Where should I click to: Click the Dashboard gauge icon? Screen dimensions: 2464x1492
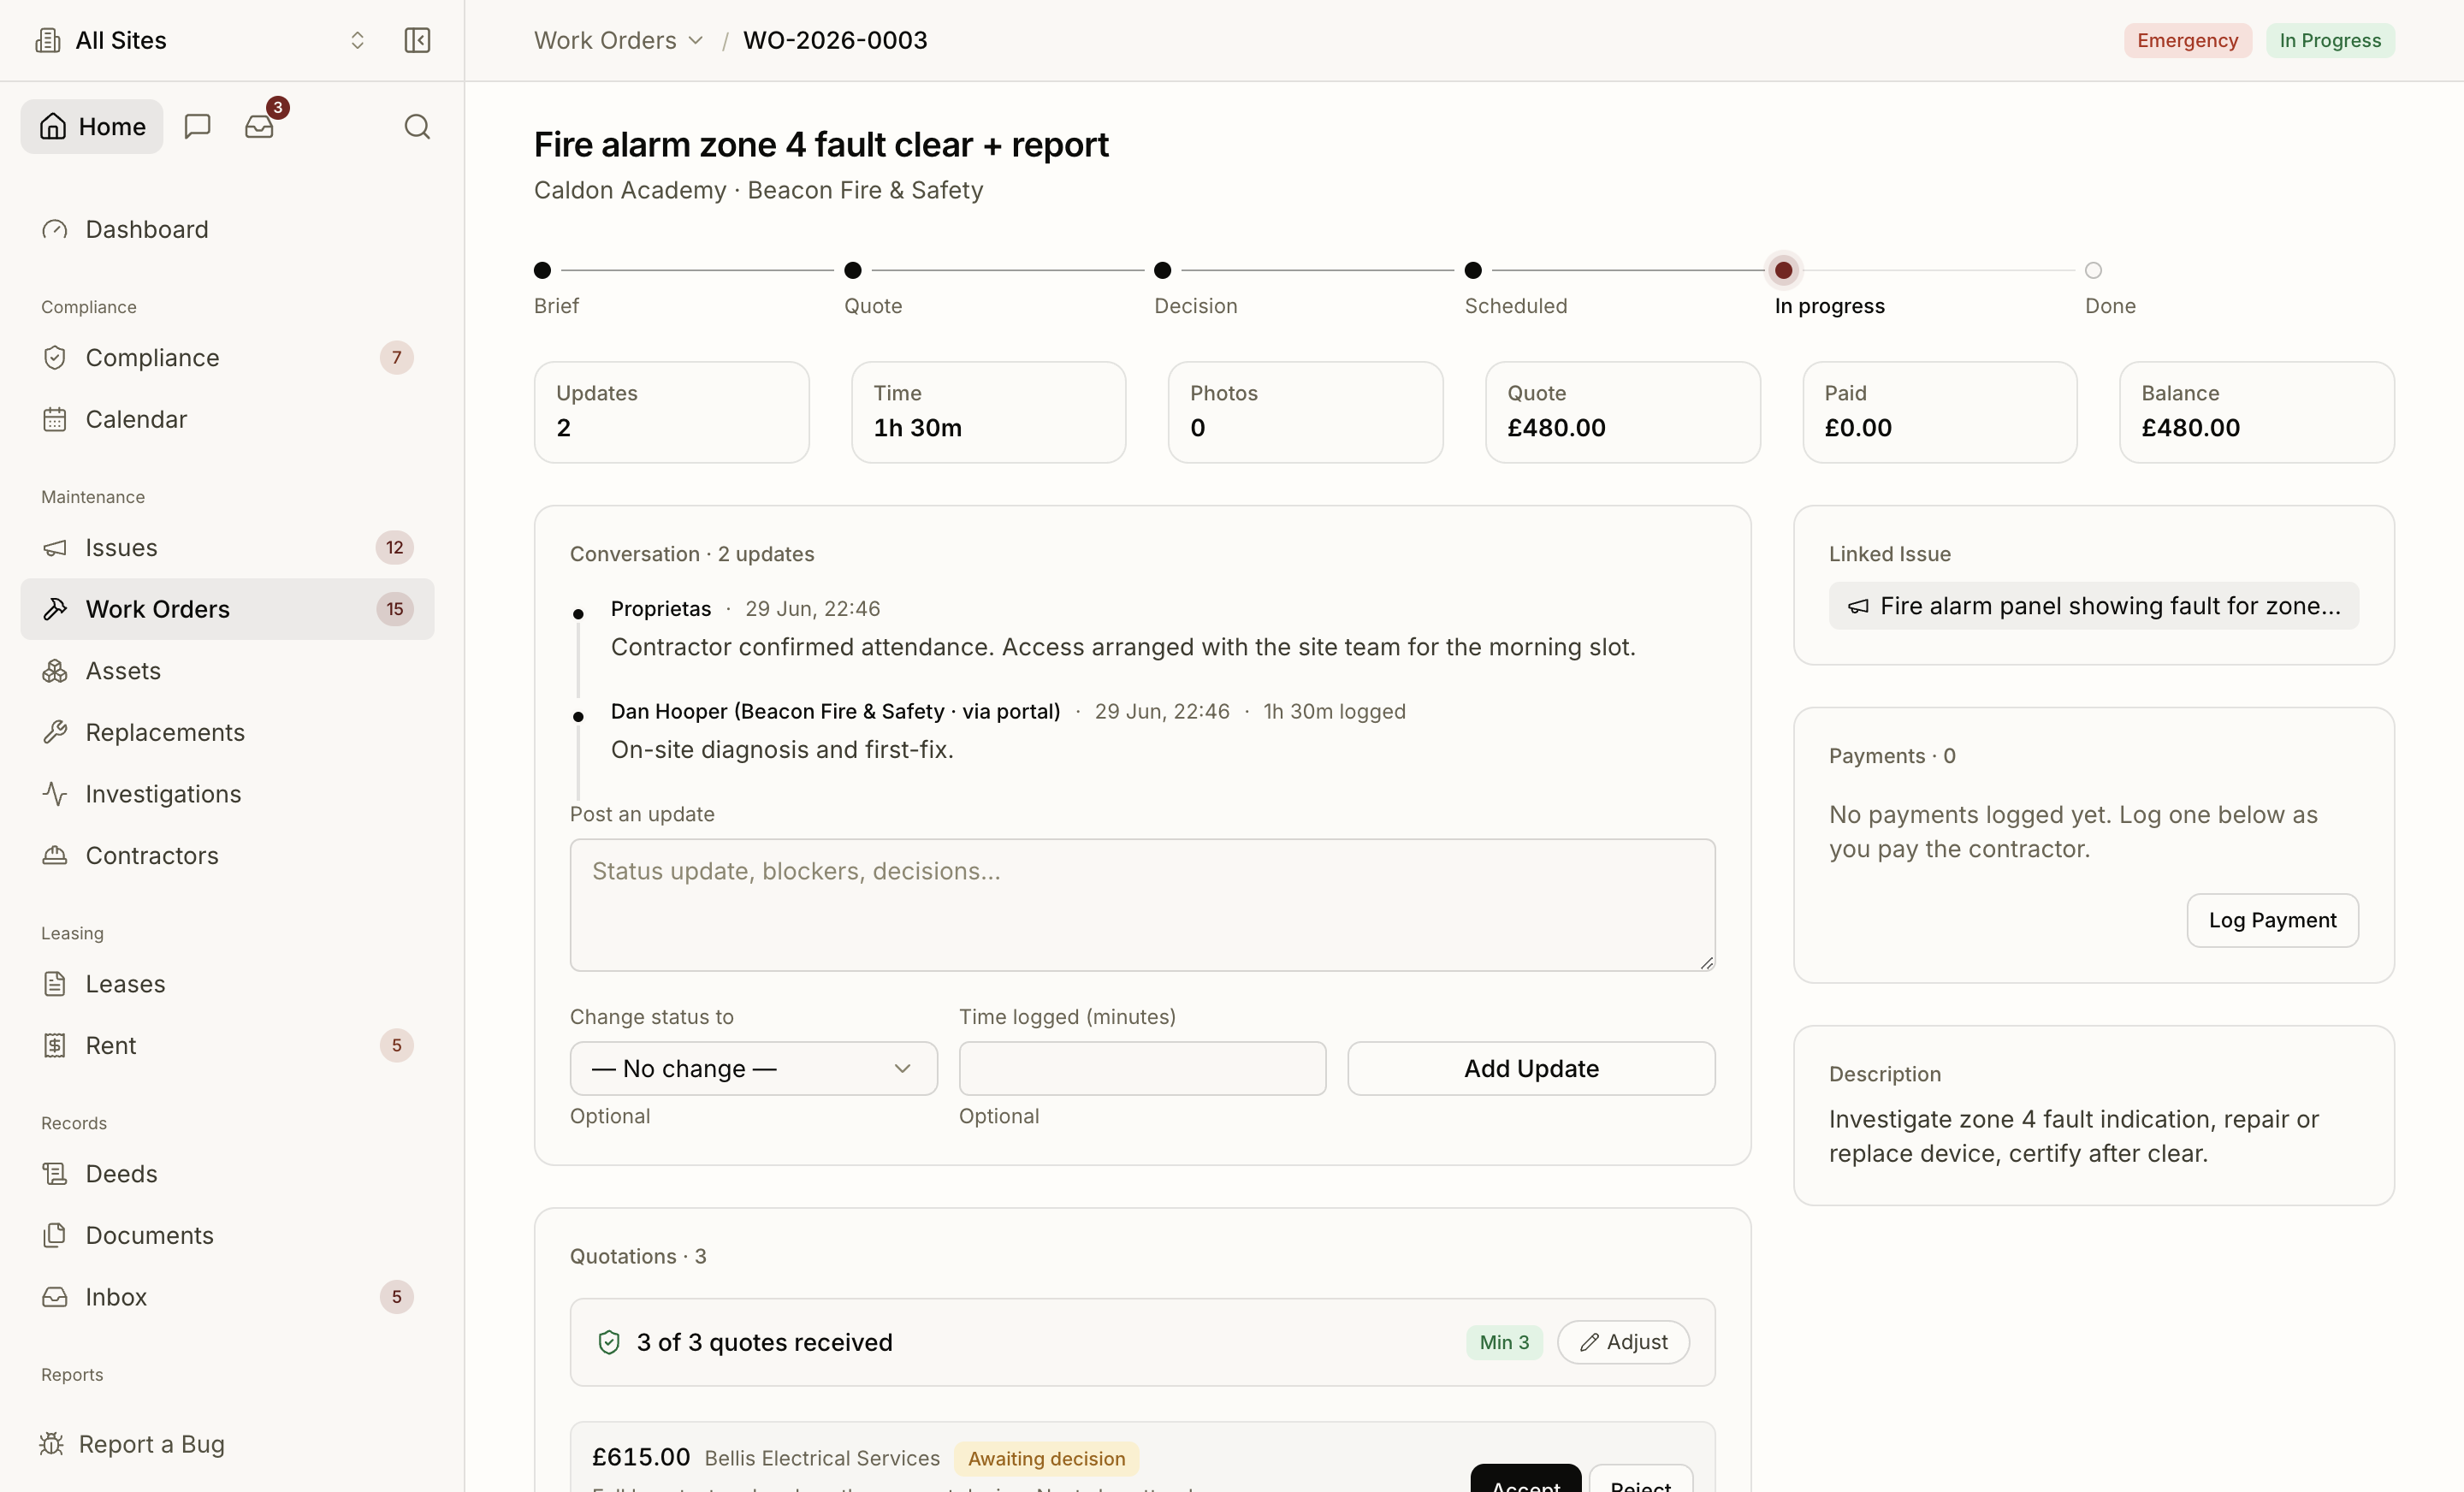pos(55,229)
